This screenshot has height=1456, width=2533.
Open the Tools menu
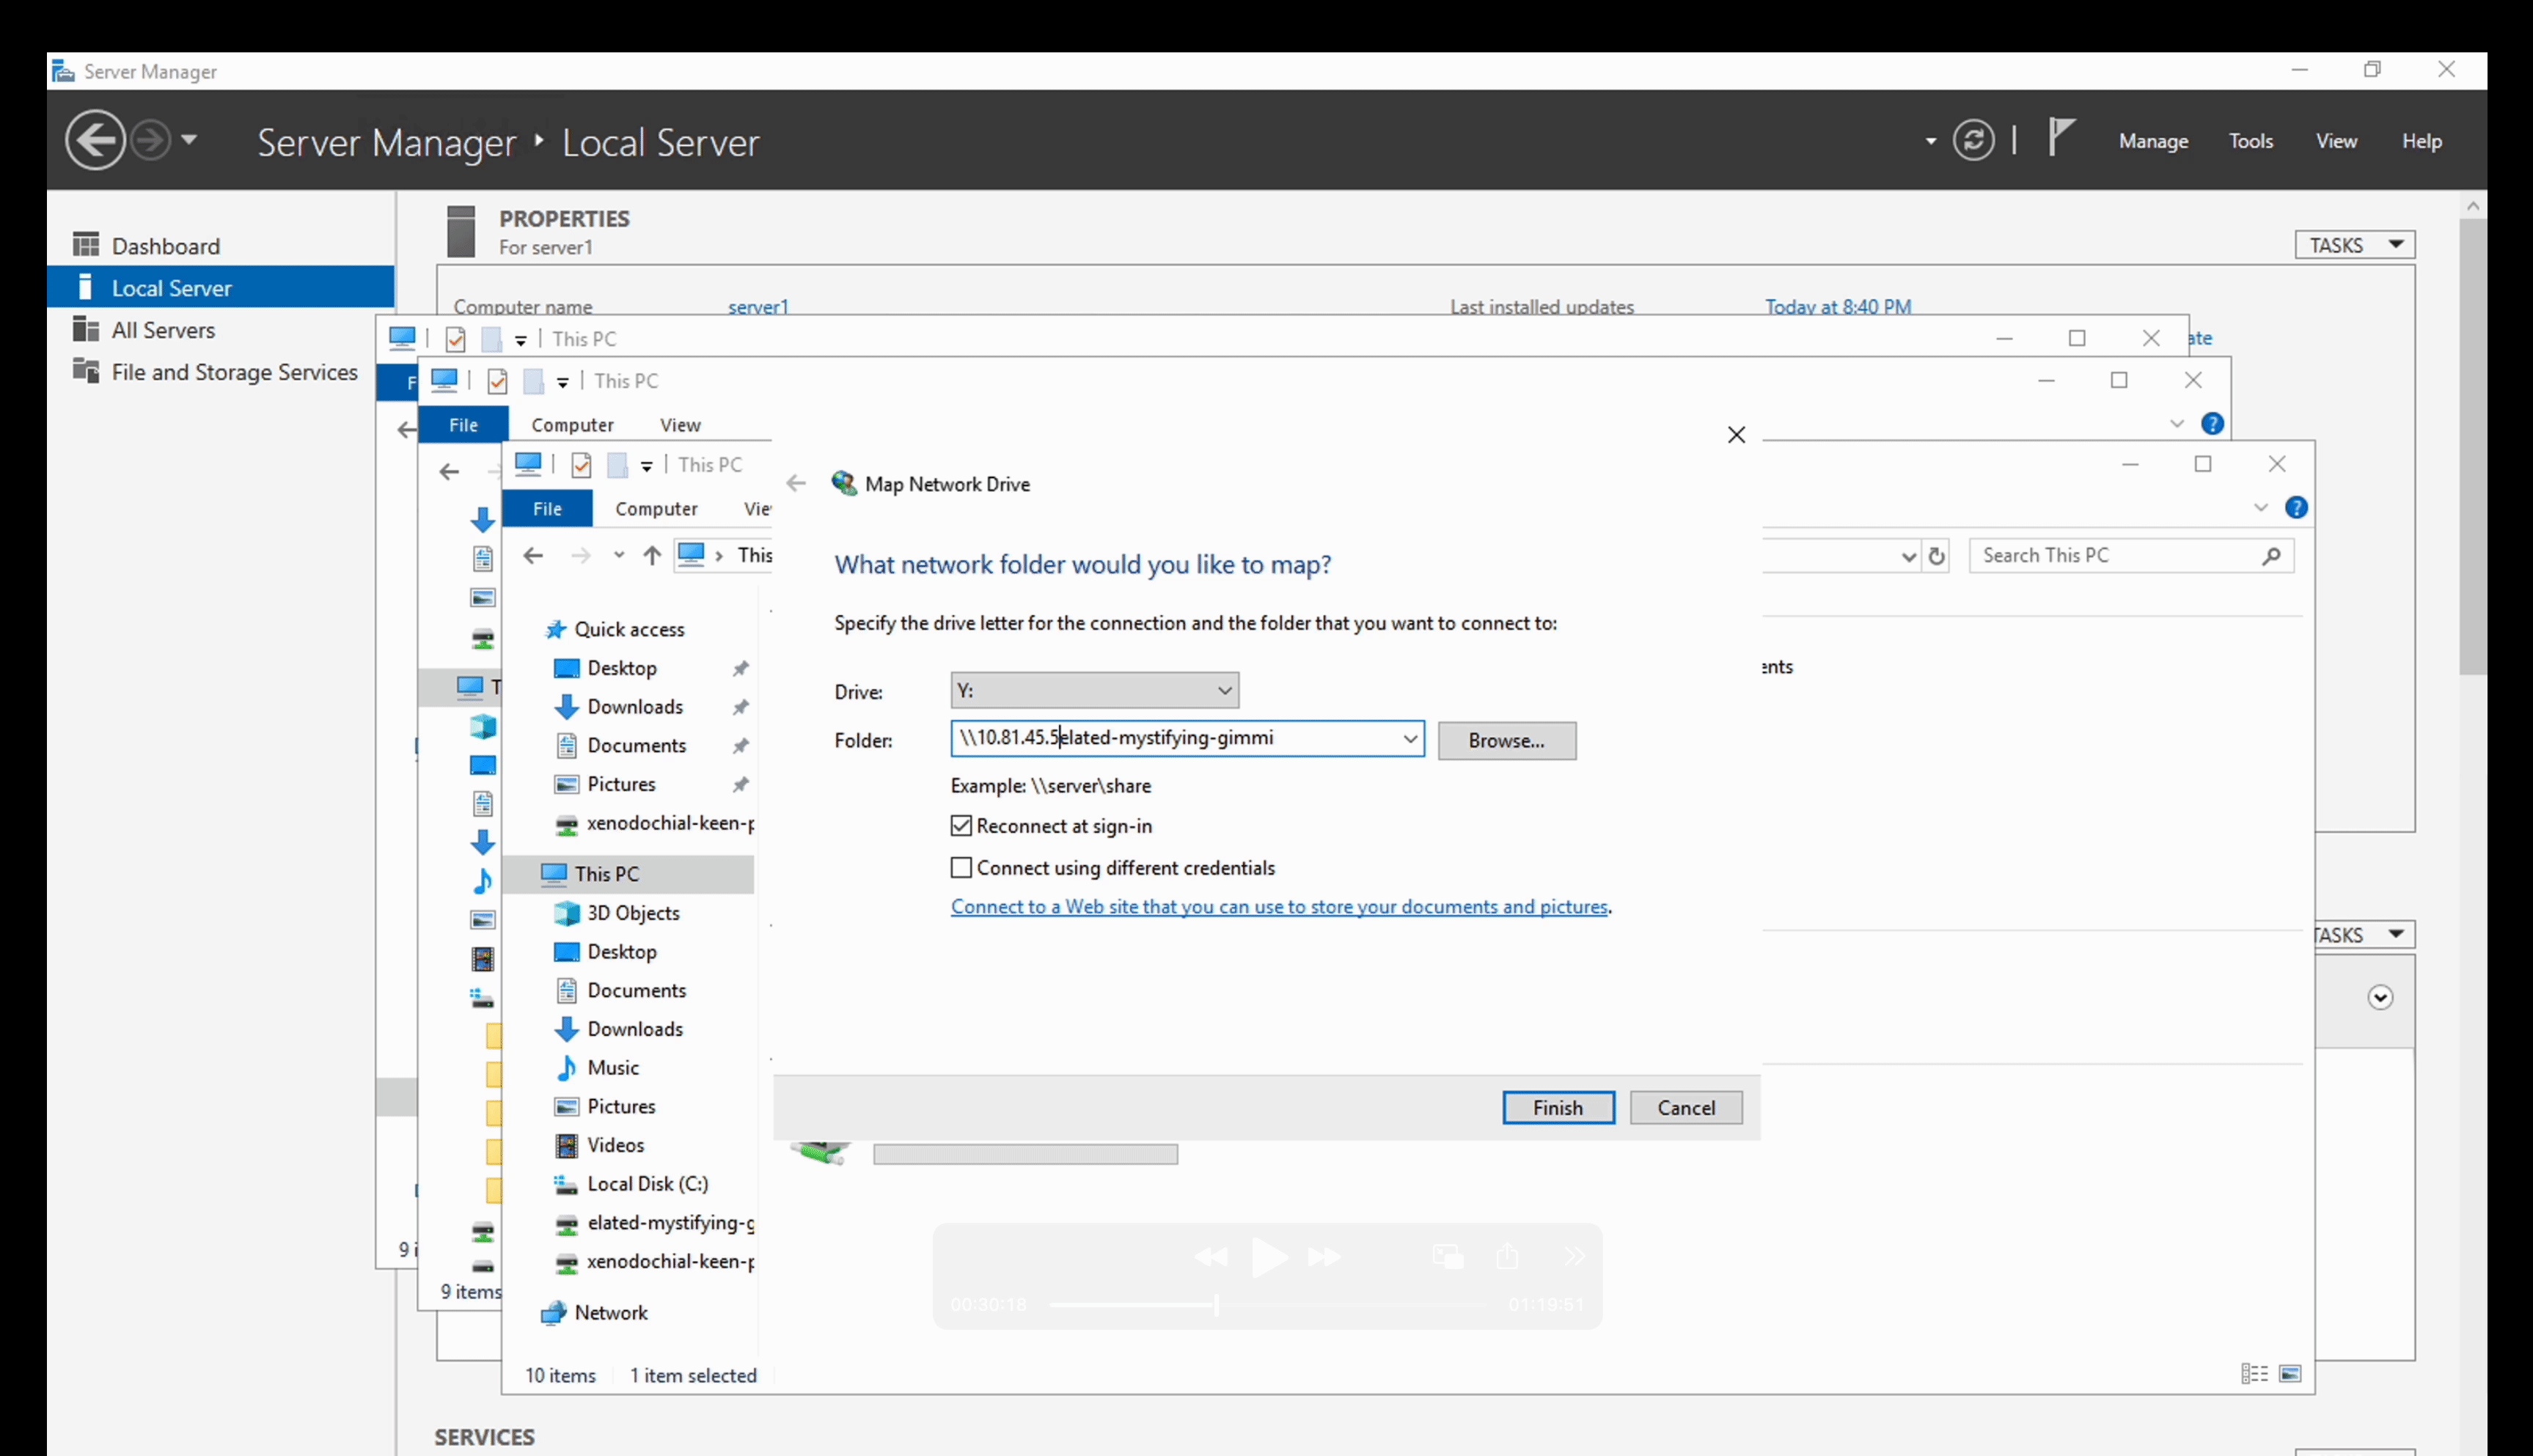(x=2250, y=141)
